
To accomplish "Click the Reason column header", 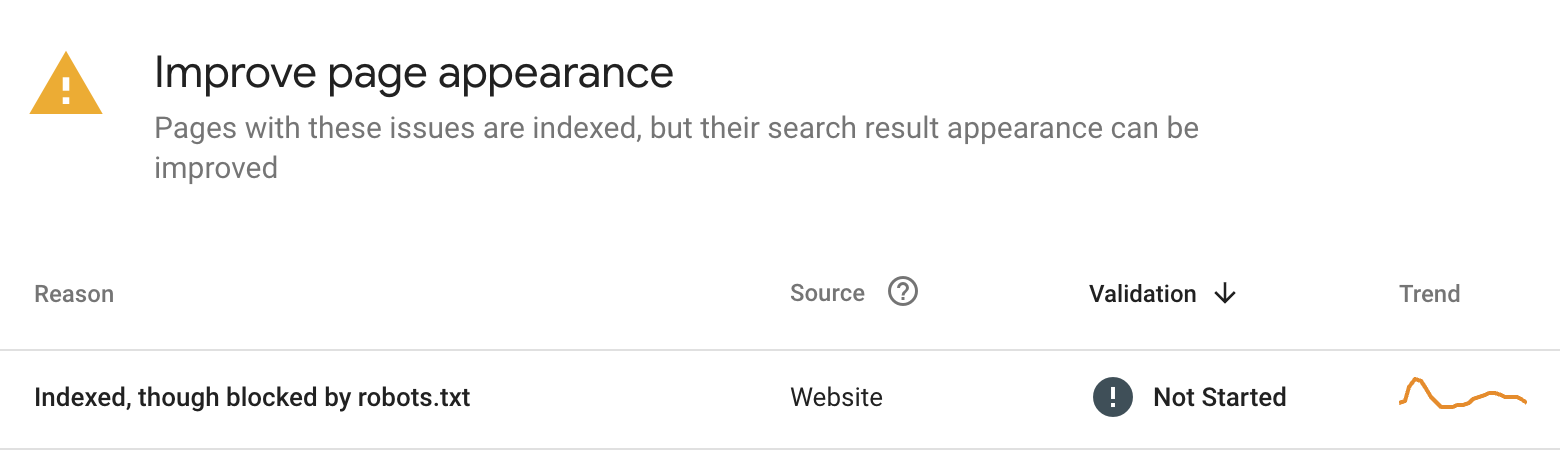I will pyautogui.click(x=74, y=294).
